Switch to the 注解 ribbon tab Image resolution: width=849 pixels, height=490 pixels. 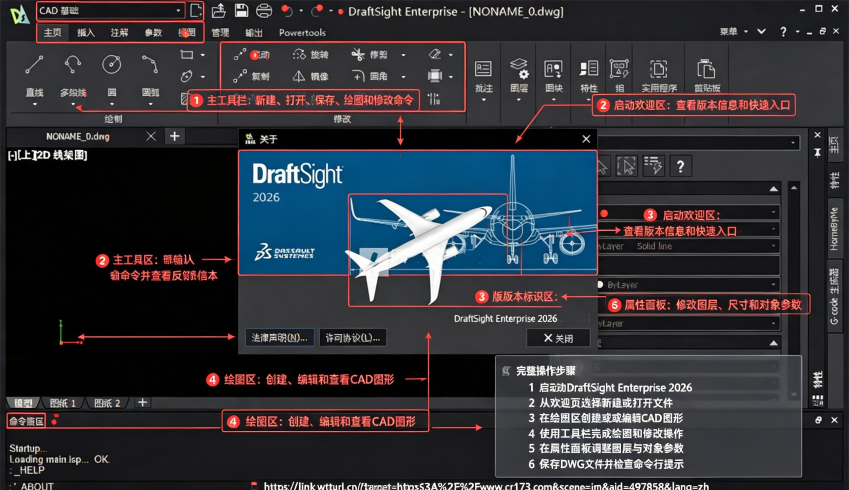tap(120, 32)
